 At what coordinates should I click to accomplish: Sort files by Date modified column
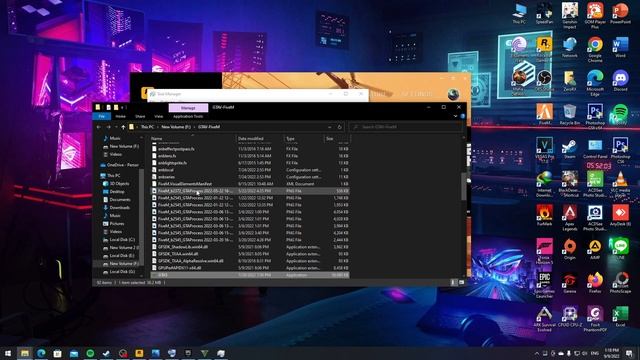point(260,139)
